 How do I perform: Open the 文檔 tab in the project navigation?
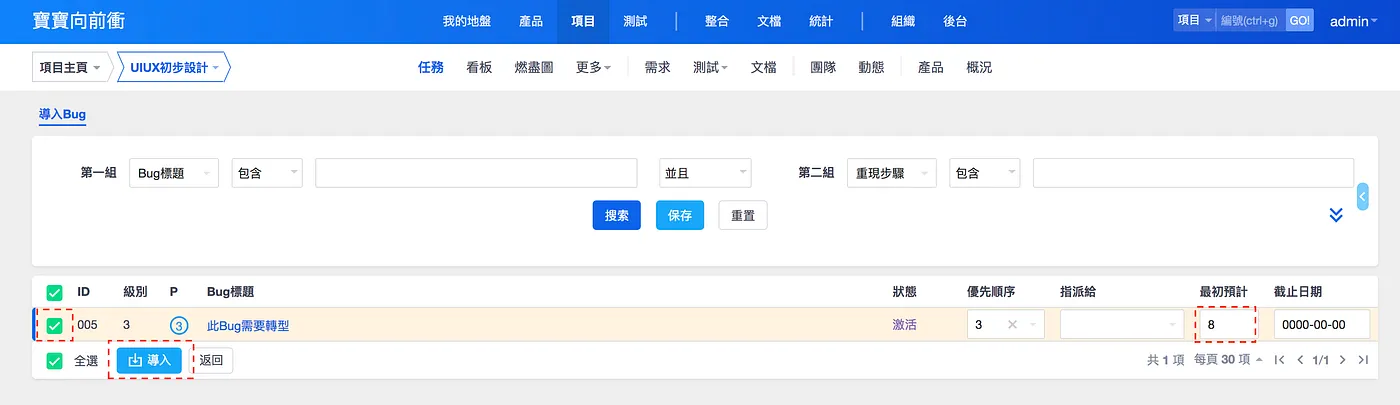764,68
